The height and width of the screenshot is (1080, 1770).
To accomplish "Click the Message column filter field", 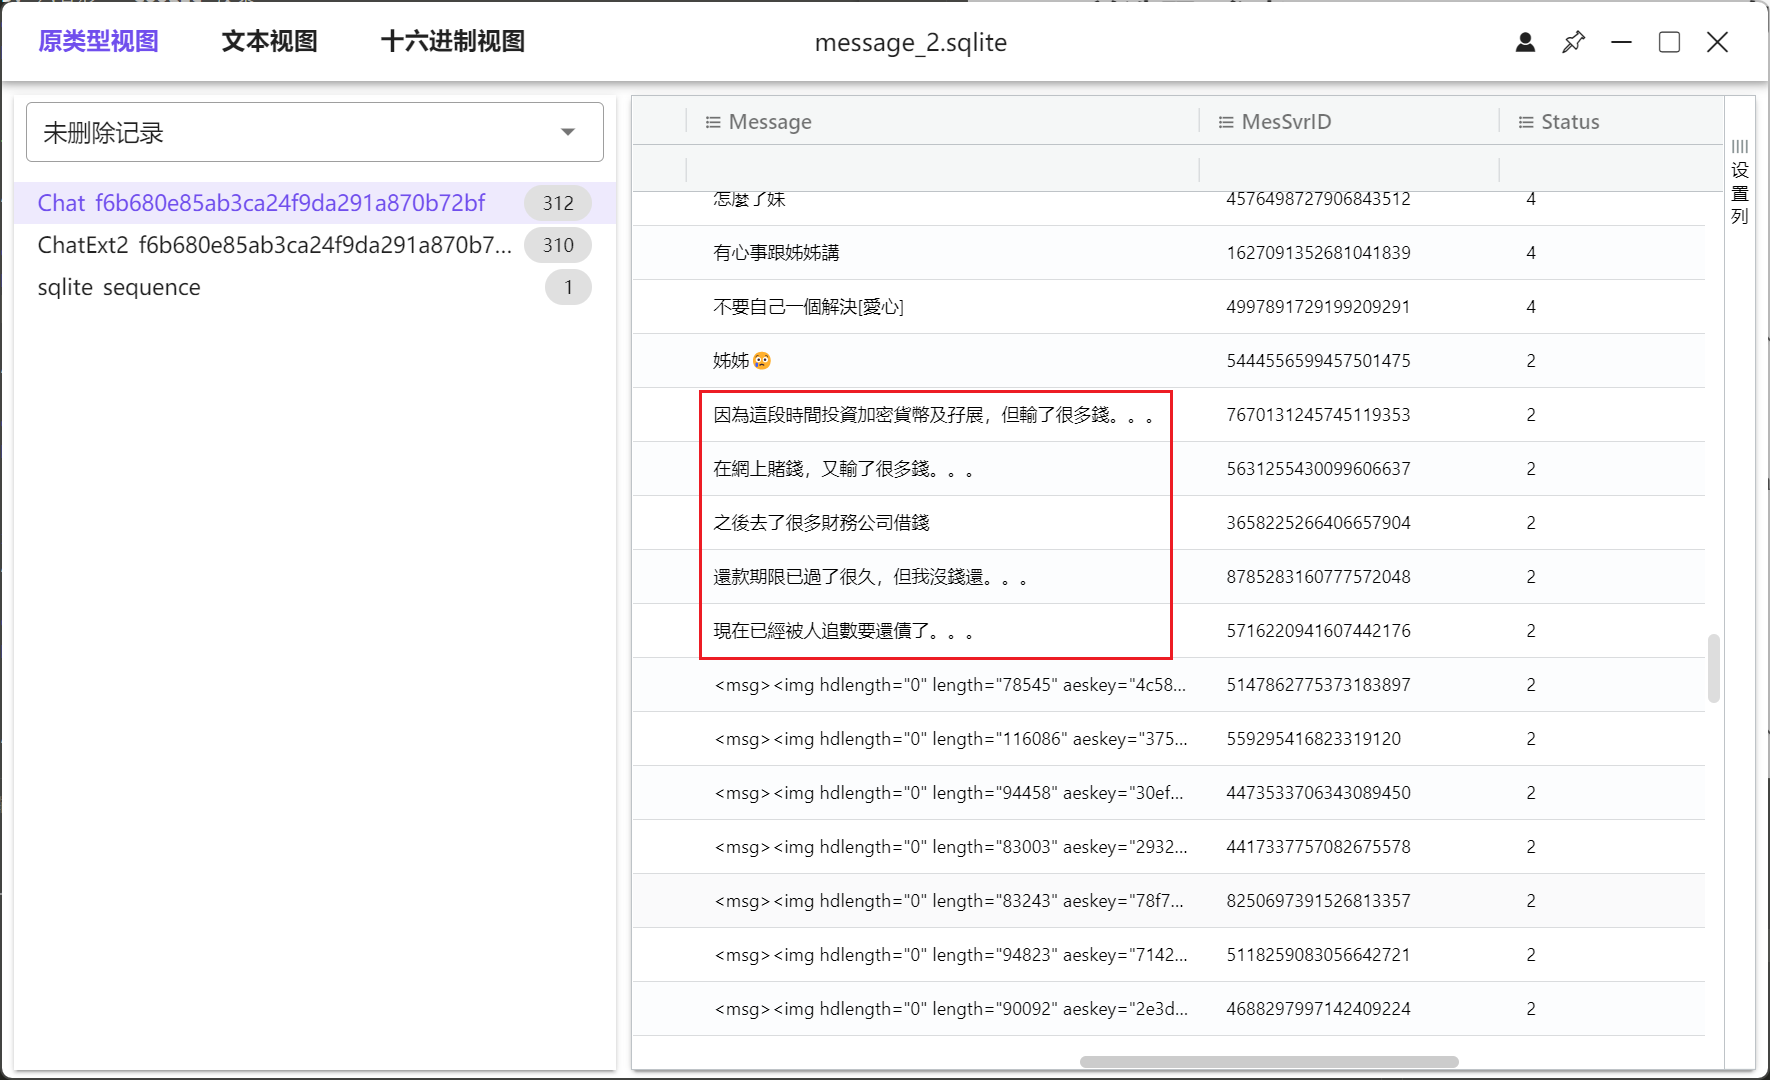I will tap(942, 168).
